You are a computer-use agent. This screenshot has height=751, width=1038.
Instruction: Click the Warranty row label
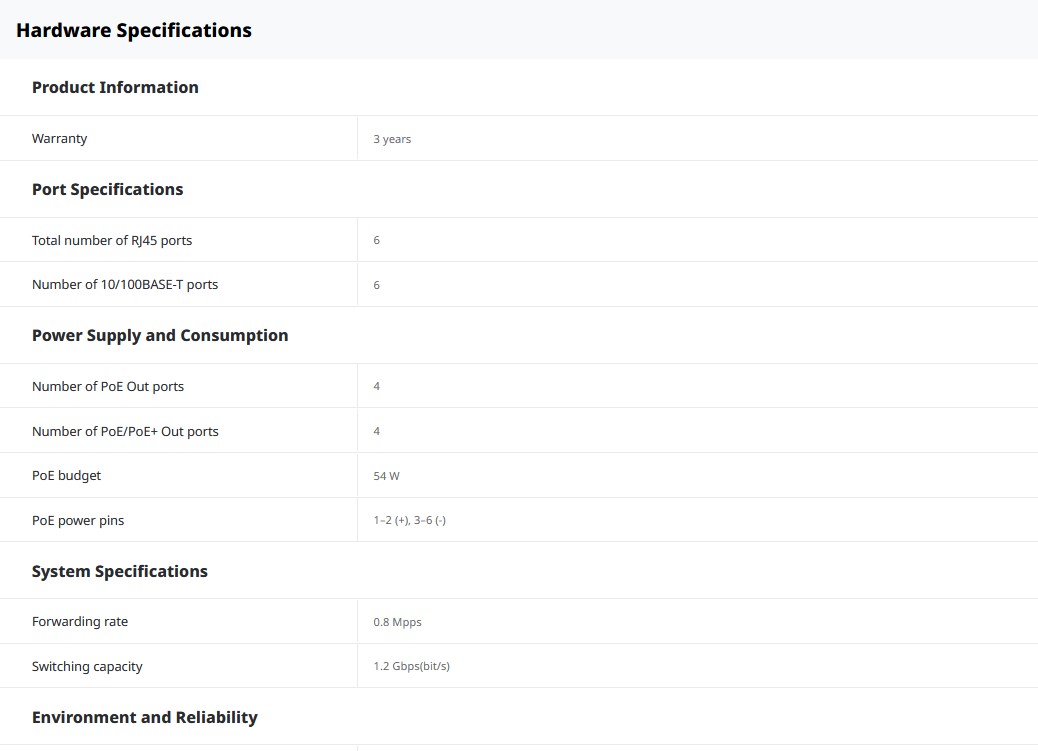coord(59,139)
